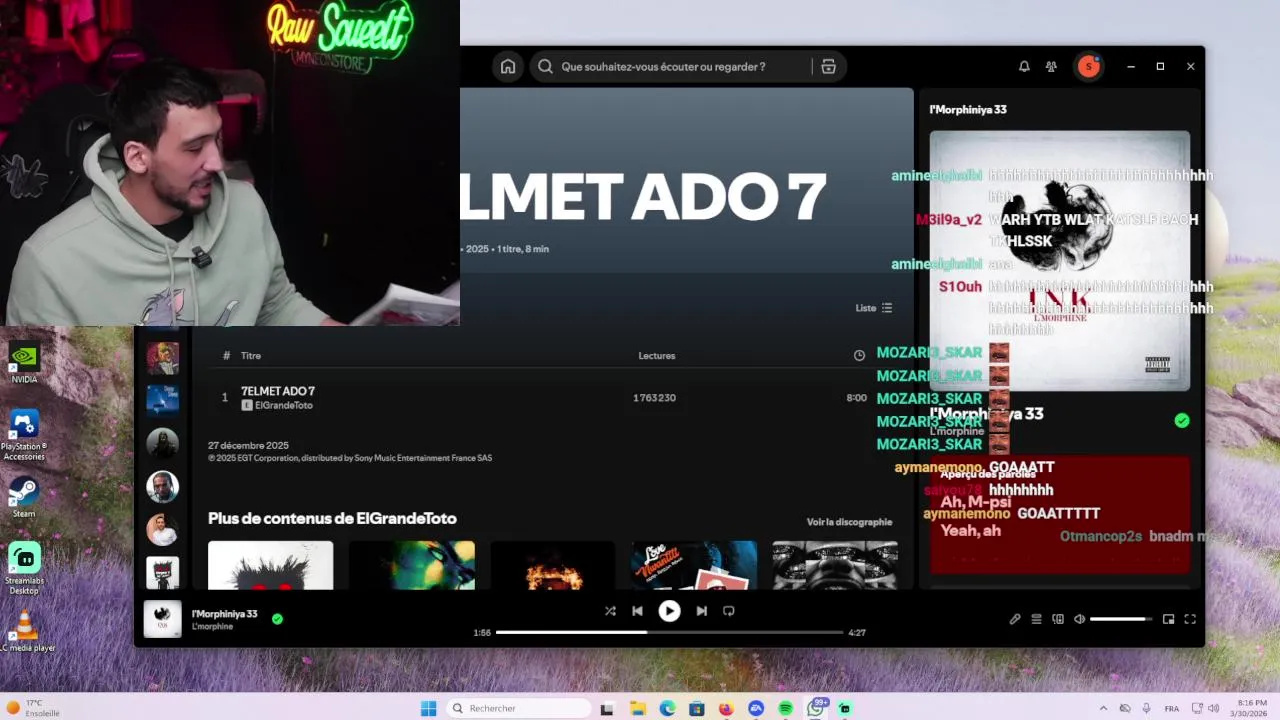Viewport: 1280px width, 720px height.
Task: Click the play button in the player
Action: (x=669, y=611)
